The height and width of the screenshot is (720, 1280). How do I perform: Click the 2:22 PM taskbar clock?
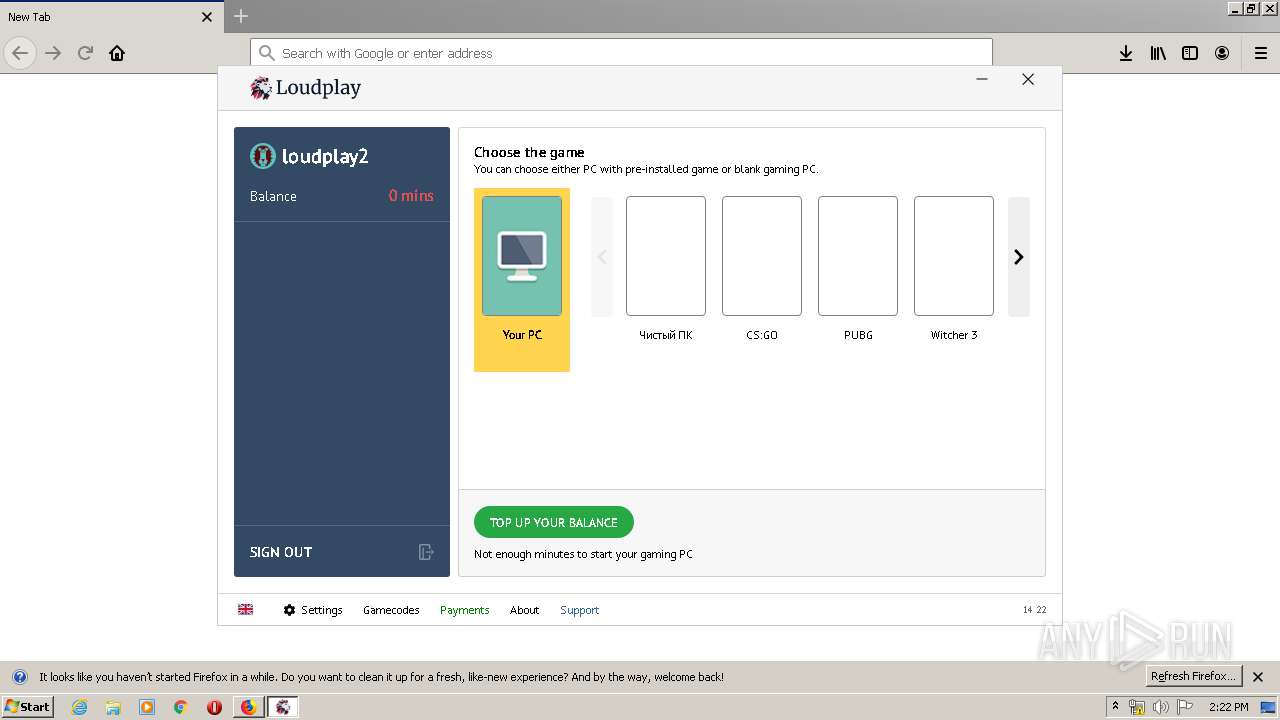1229,707
